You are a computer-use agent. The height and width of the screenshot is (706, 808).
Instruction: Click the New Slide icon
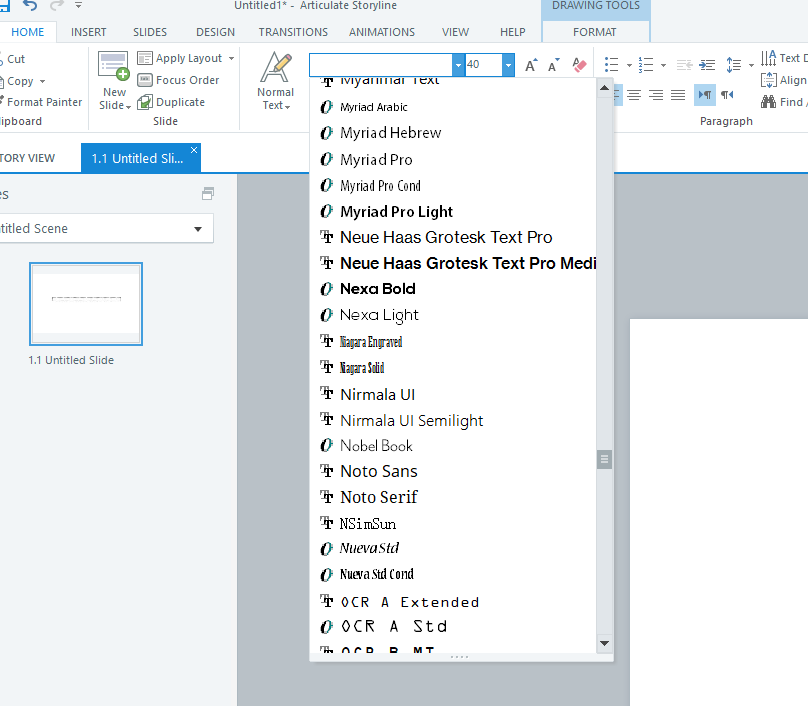coord(113,66)
